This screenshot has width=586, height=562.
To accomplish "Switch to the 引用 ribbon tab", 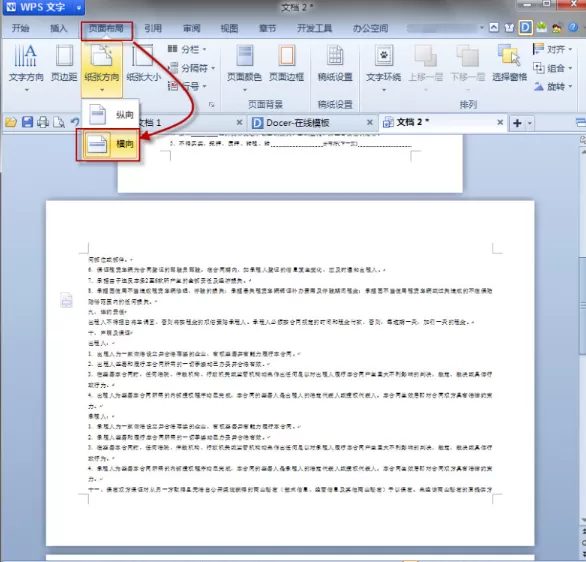I will [153, 28].
